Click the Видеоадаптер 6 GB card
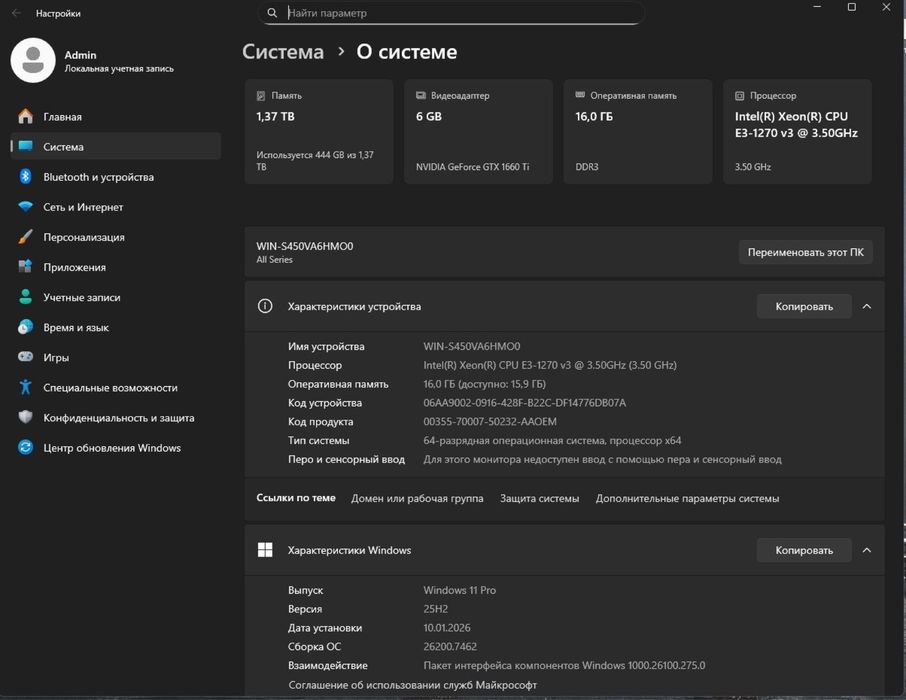 [478, 132]
